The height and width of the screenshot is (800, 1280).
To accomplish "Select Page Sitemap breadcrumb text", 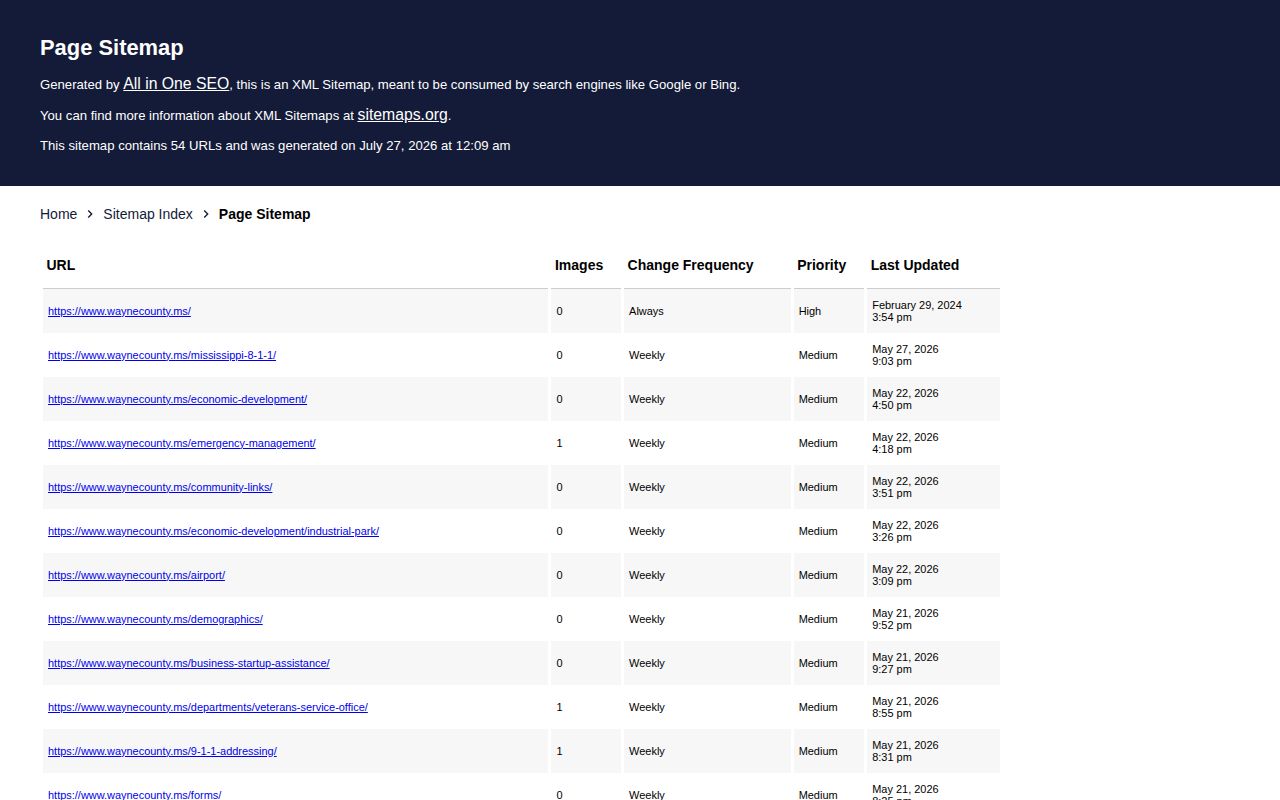I will (x=265, y=214).
